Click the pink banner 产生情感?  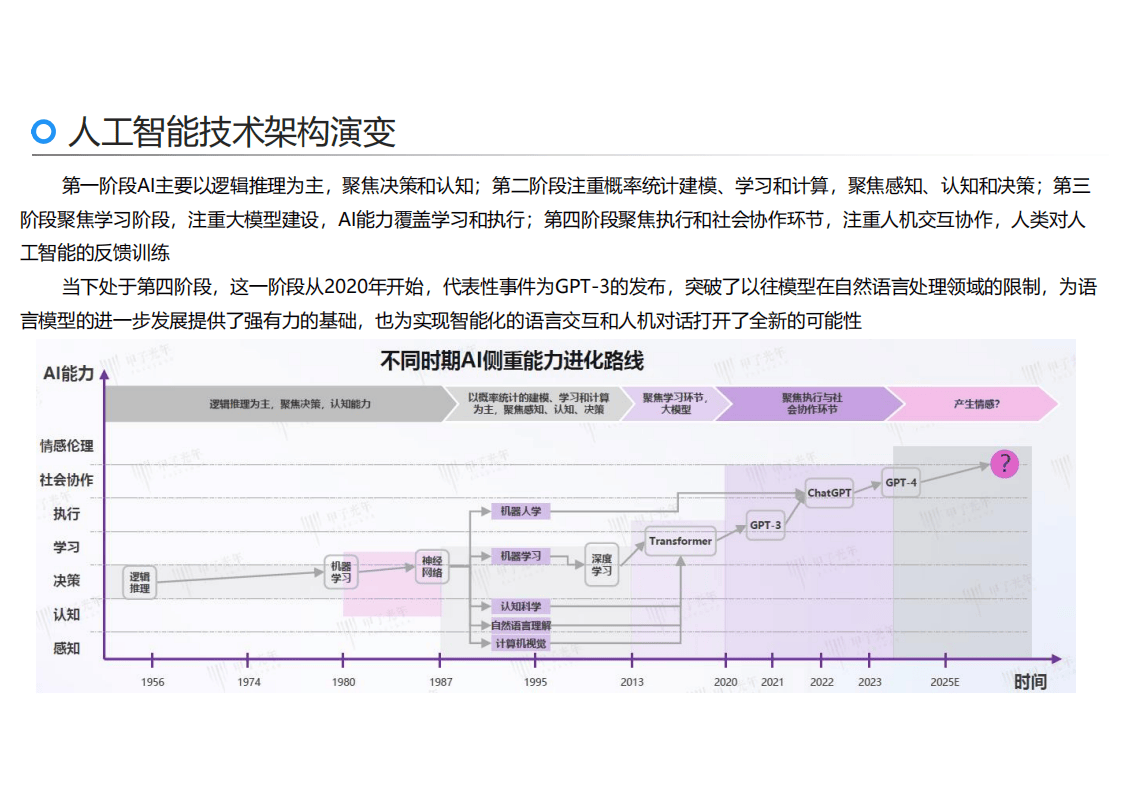[x=974, y=404]
